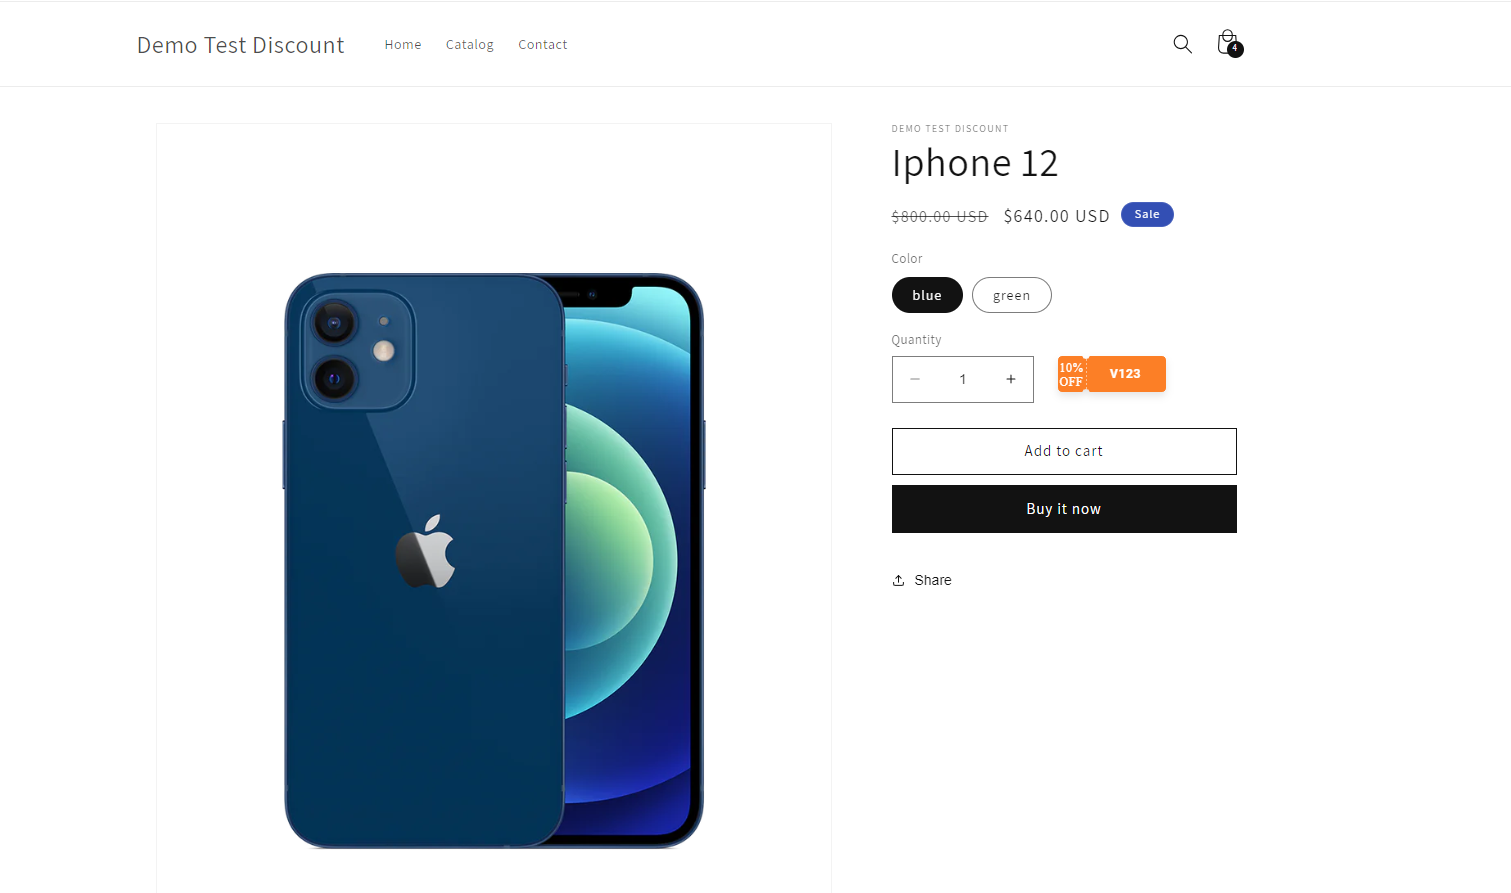
Task: Open the Contact page link
Action: click(543, 44)
